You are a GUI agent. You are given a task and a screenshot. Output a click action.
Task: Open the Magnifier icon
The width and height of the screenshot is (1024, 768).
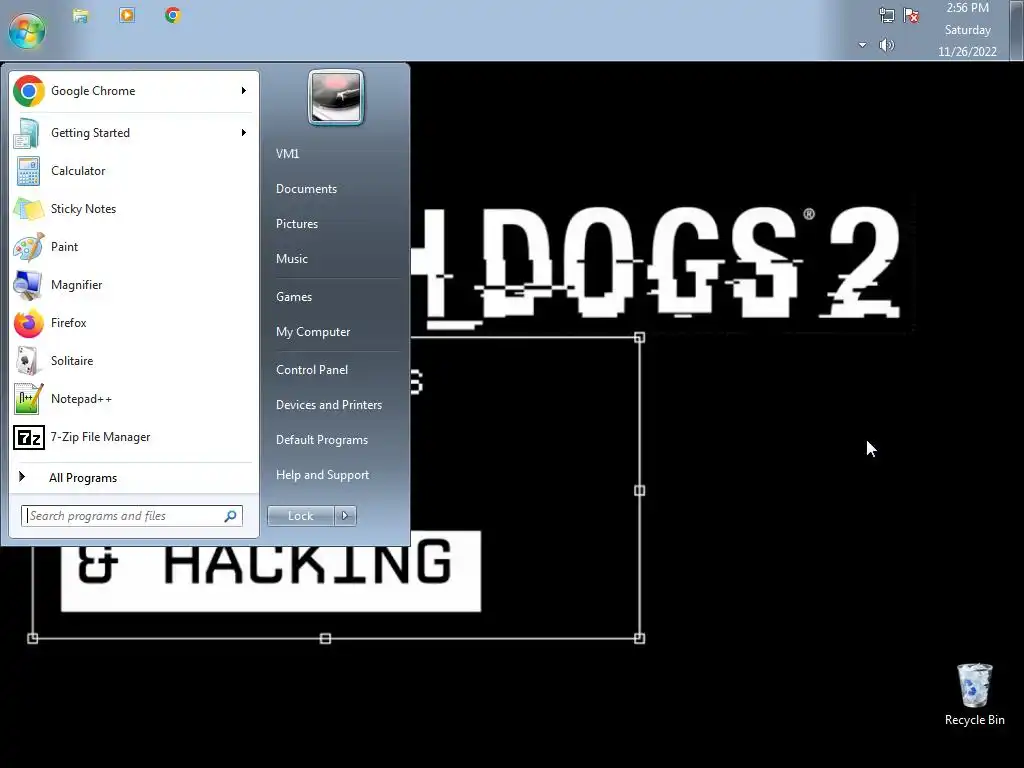pyautogui.click(x=28, y=285)
